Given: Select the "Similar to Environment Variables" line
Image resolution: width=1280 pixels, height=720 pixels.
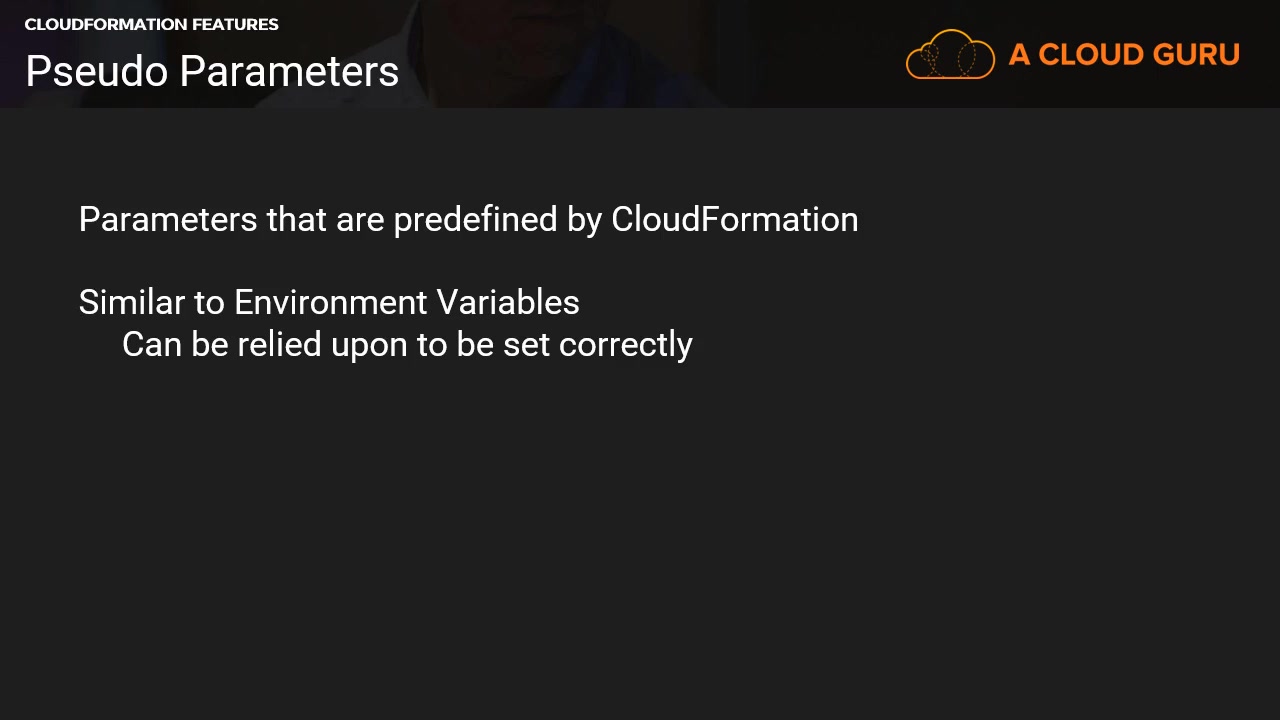Looking at the screenshot, I should [x=329, y=302].
